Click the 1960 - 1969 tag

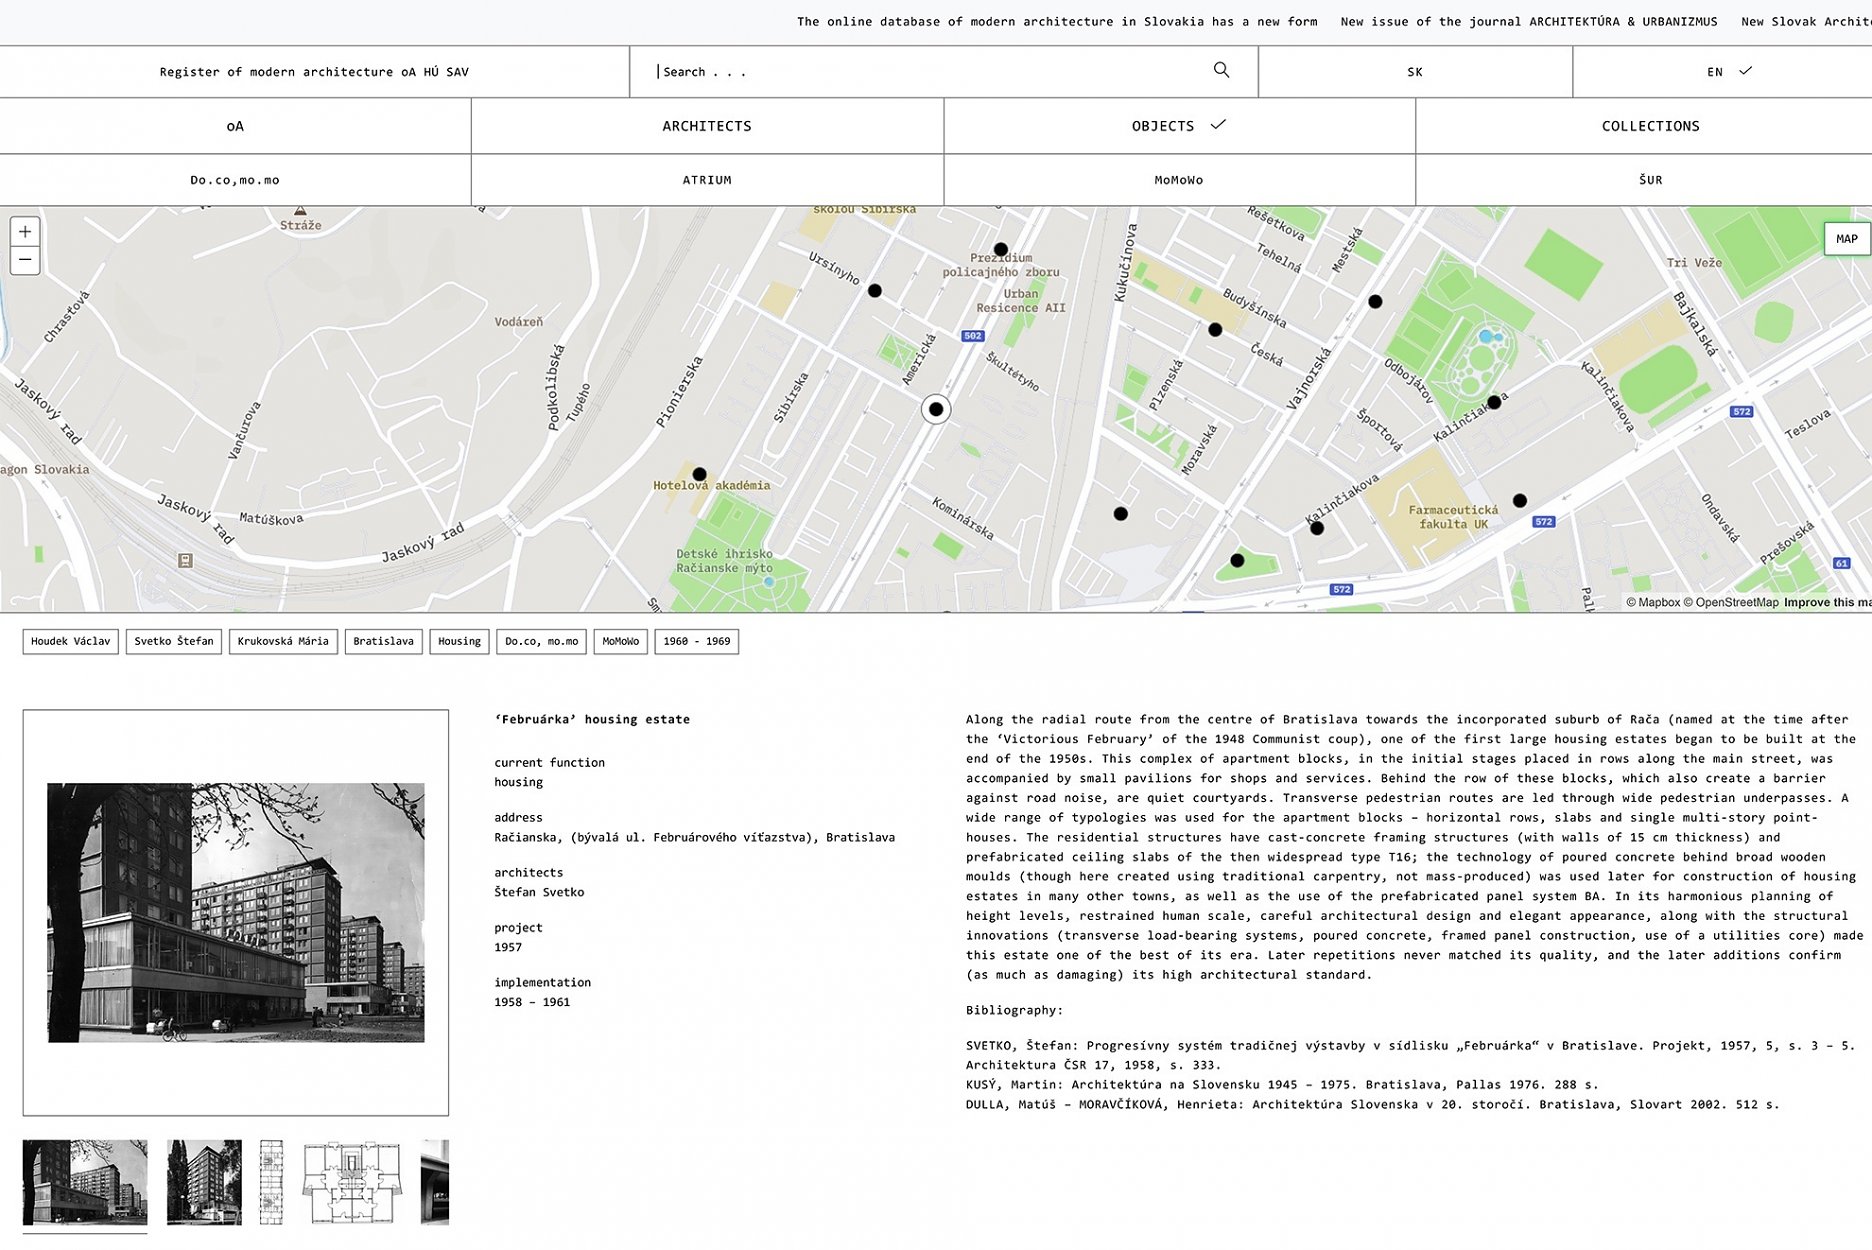point(696,641)
